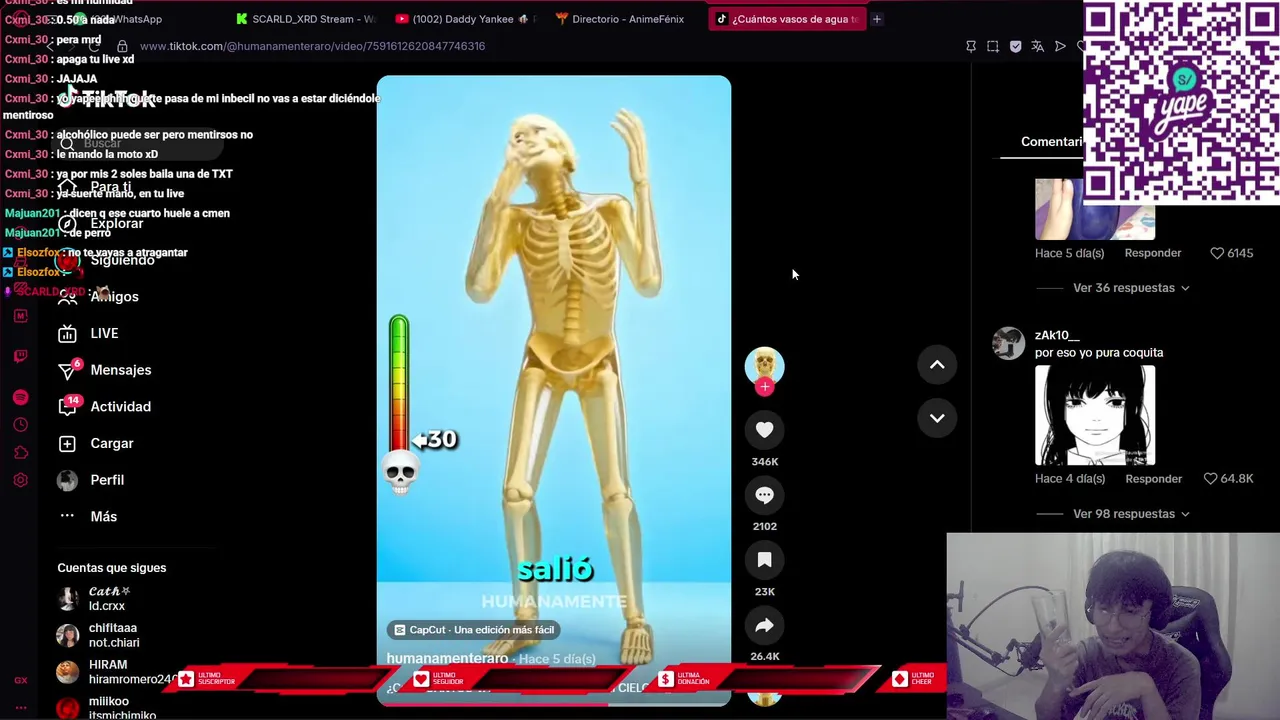
Task: Open the three-dots menu at the bottom of the Opera sidebar
Action: (x=20, y=707)
